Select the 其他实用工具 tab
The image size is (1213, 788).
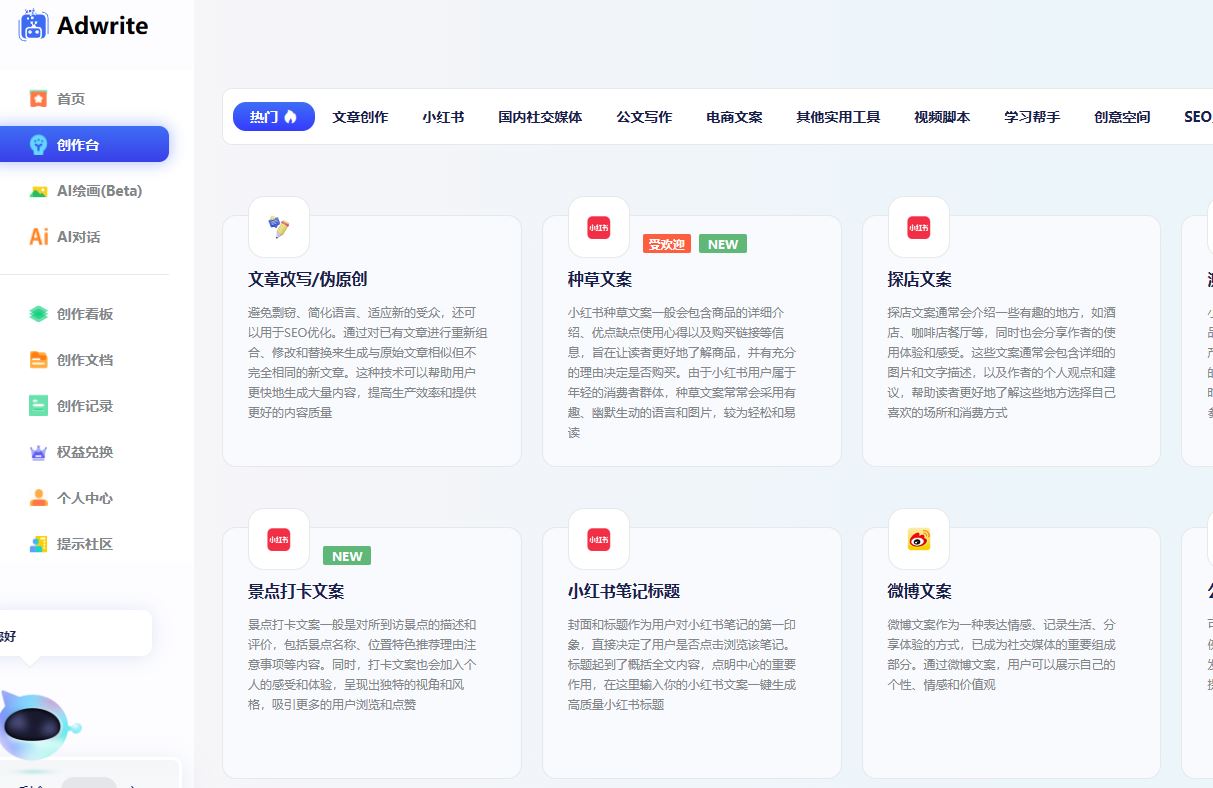coord(838,117)
